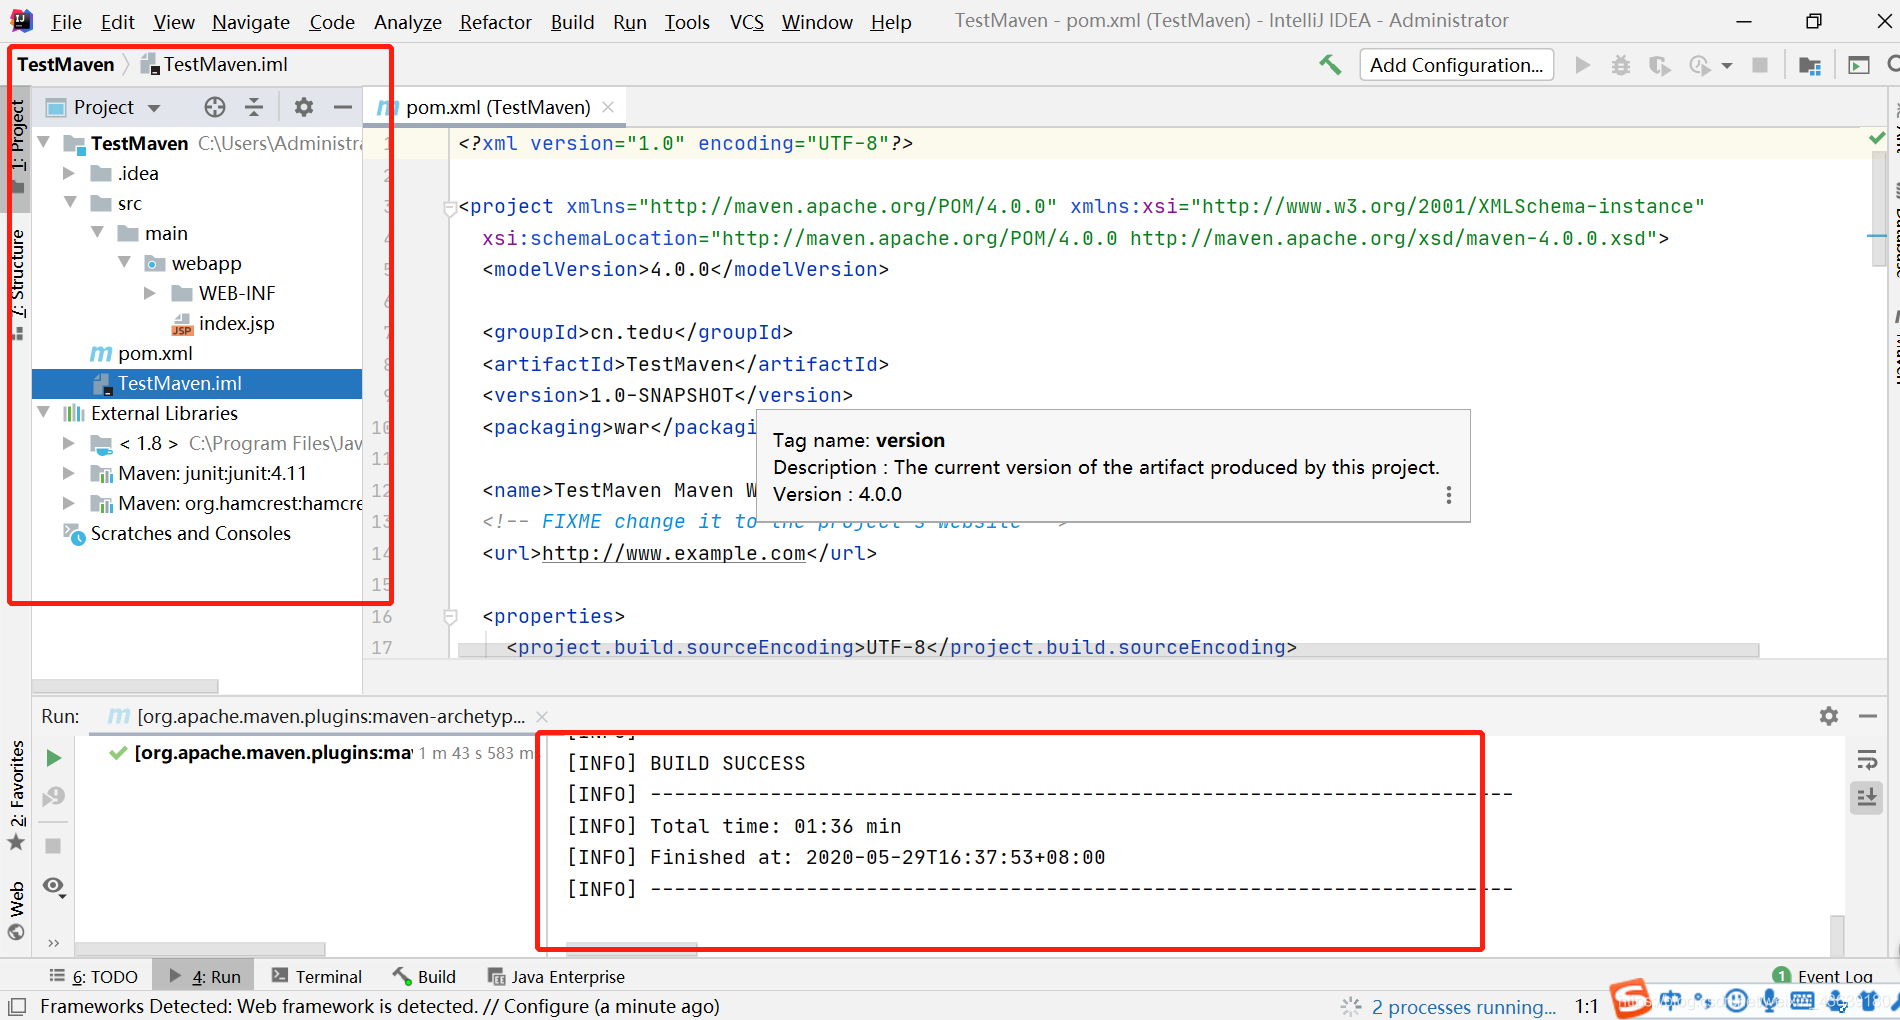The height and width of the screenshot is (1020, 1900).
Task: Open the Structure side tab
Action: point(17,283)
